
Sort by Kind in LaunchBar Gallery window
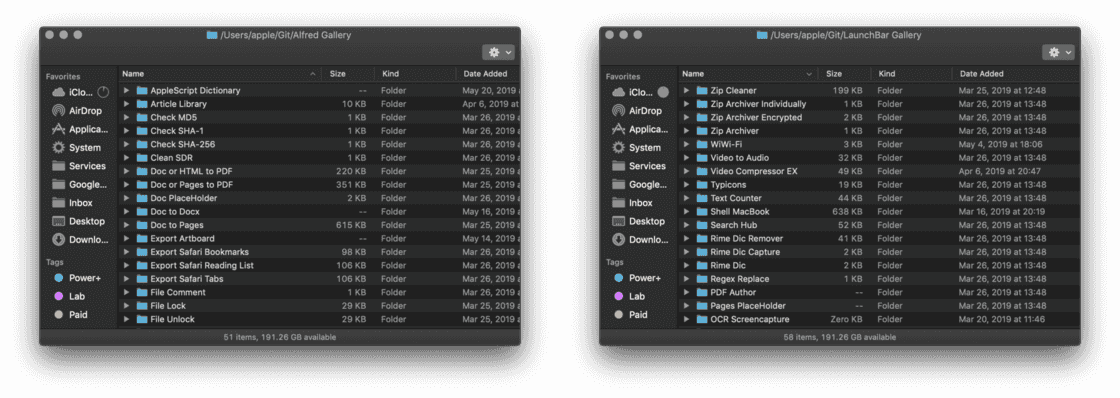911,74
